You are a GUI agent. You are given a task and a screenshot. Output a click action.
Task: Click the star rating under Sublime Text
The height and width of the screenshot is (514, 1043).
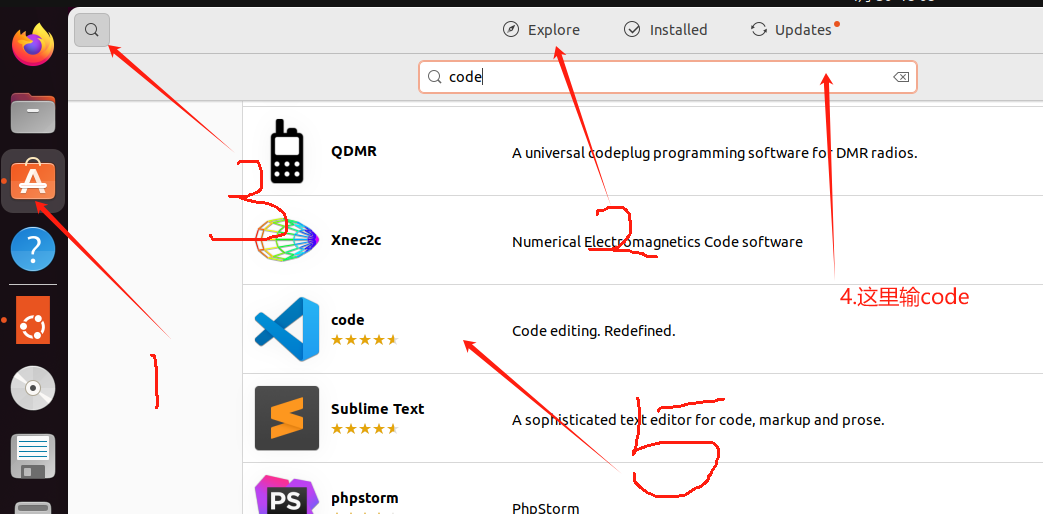pos(364,429)
